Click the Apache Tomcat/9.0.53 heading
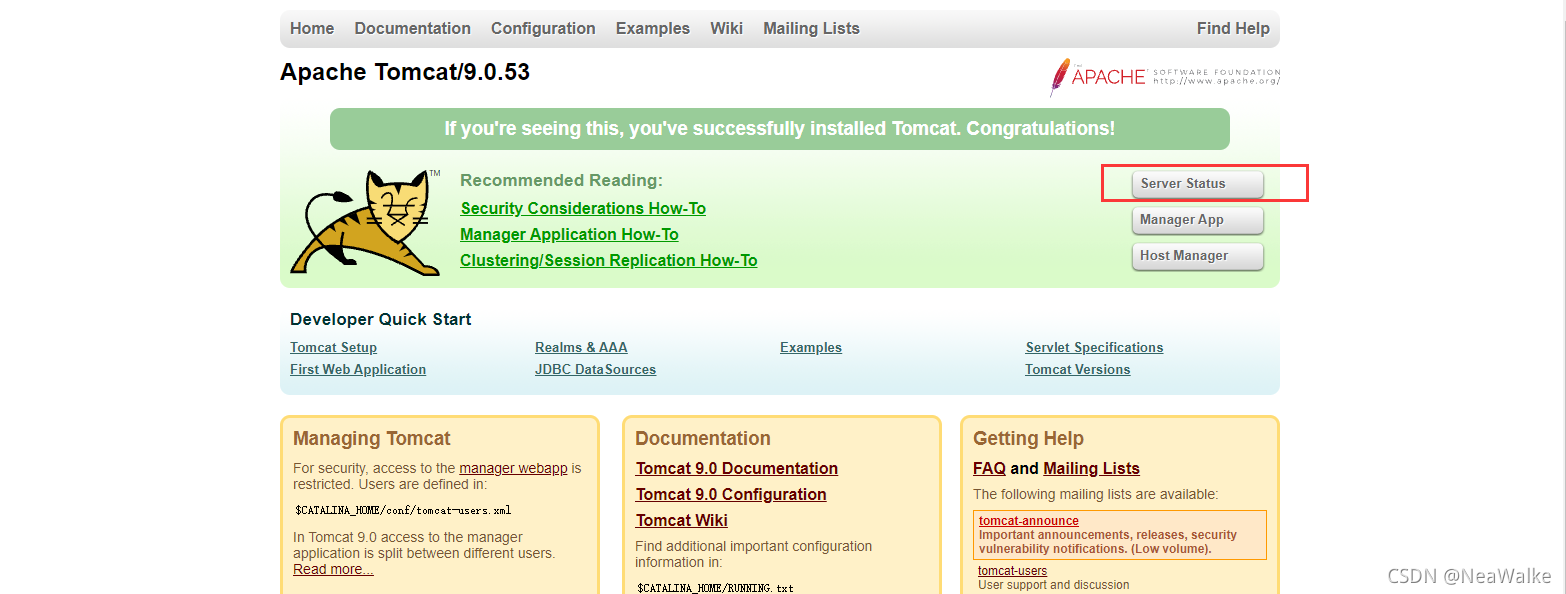The width and height of the screenshot is (1566, 594). 405,73
